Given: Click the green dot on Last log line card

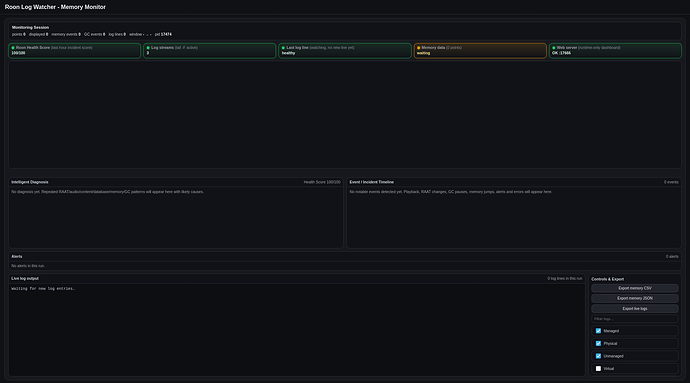Looking at the screenshot, I should click(283, 48).
